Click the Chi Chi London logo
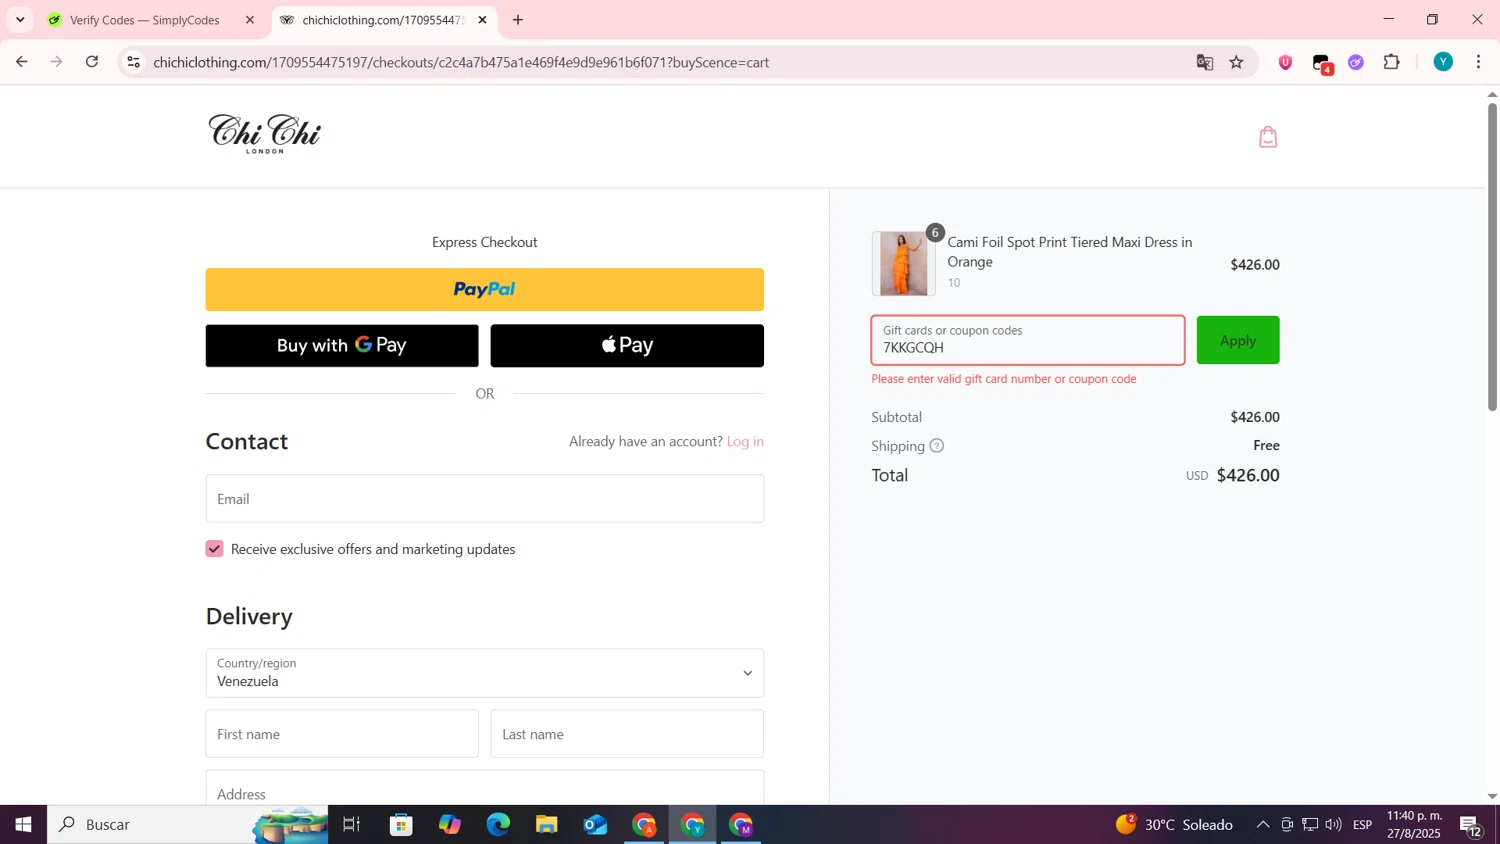 coord(265,134)
